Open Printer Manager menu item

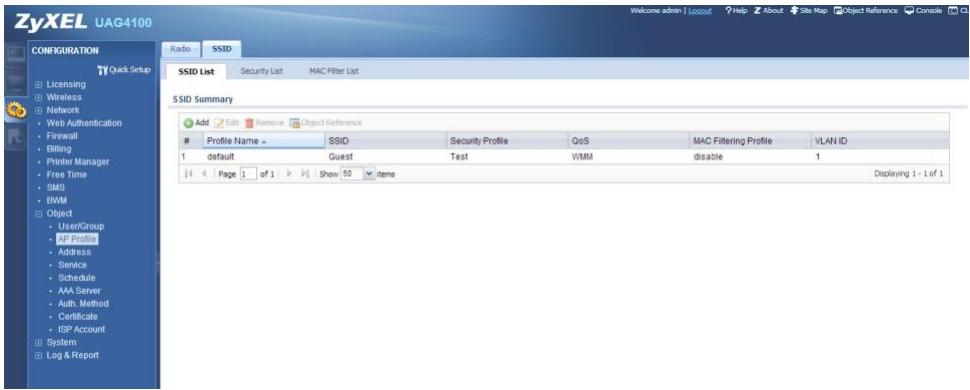[78, 162]
